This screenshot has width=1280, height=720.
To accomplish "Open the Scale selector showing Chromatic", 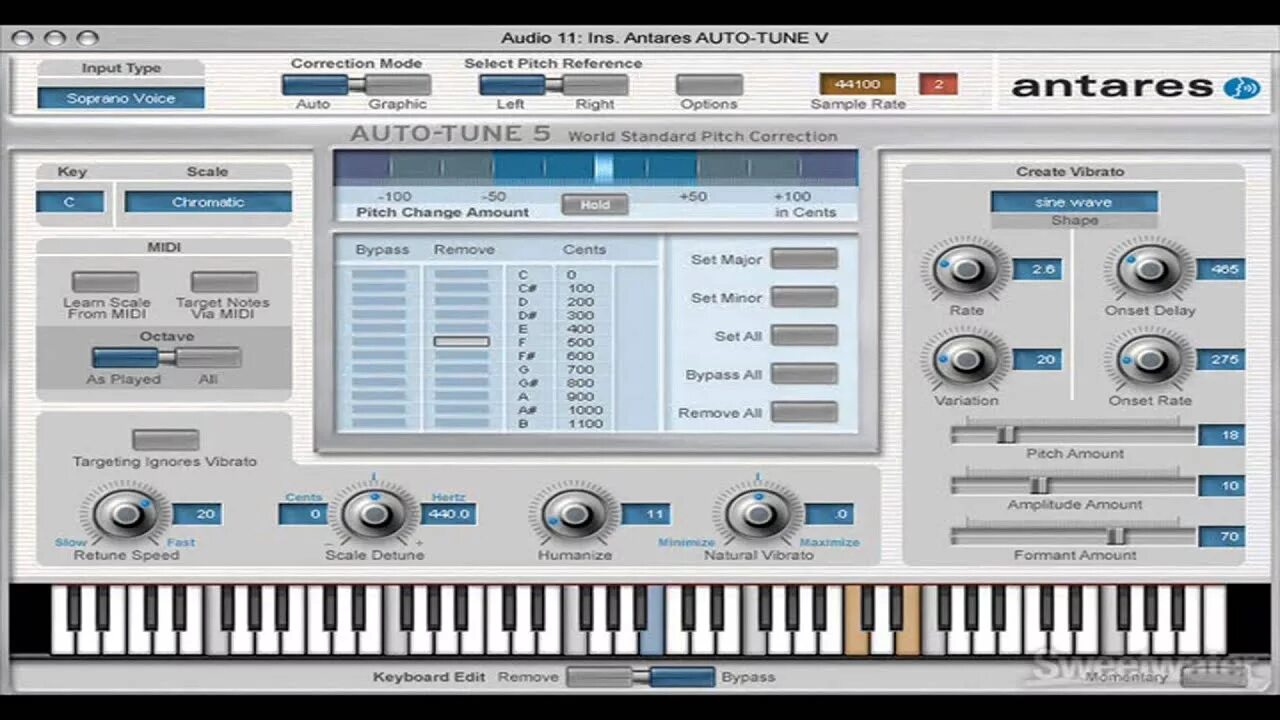I will click(x=208, y=202).
